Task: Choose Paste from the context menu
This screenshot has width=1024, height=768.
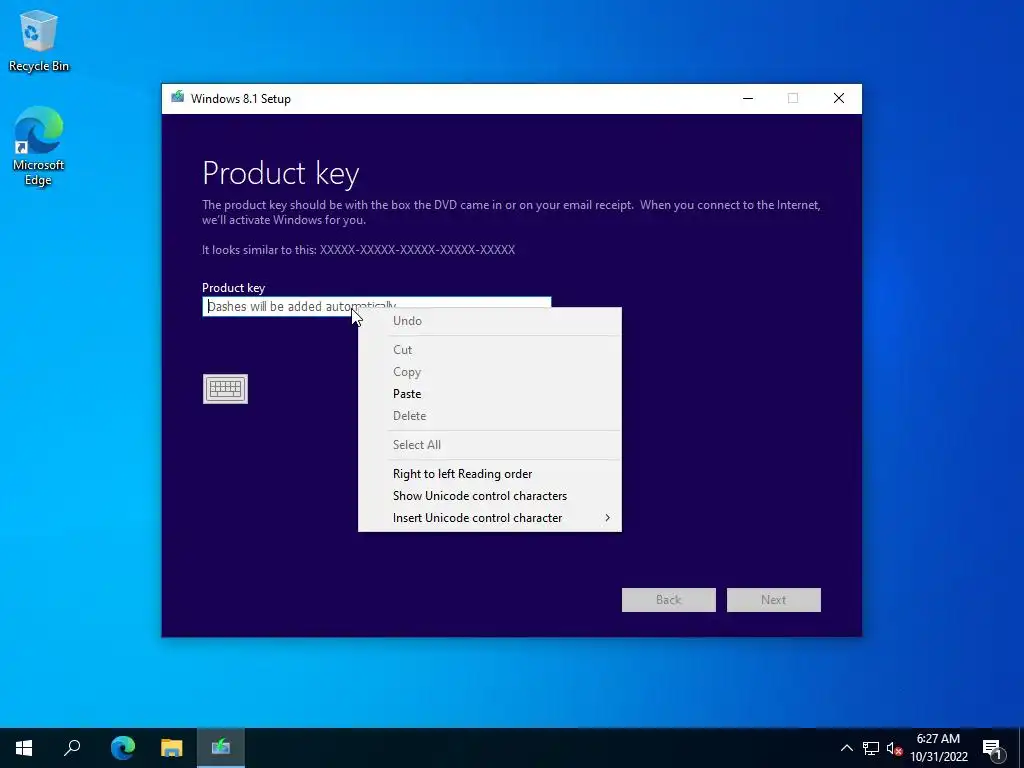Action: [x=490, y=394]
